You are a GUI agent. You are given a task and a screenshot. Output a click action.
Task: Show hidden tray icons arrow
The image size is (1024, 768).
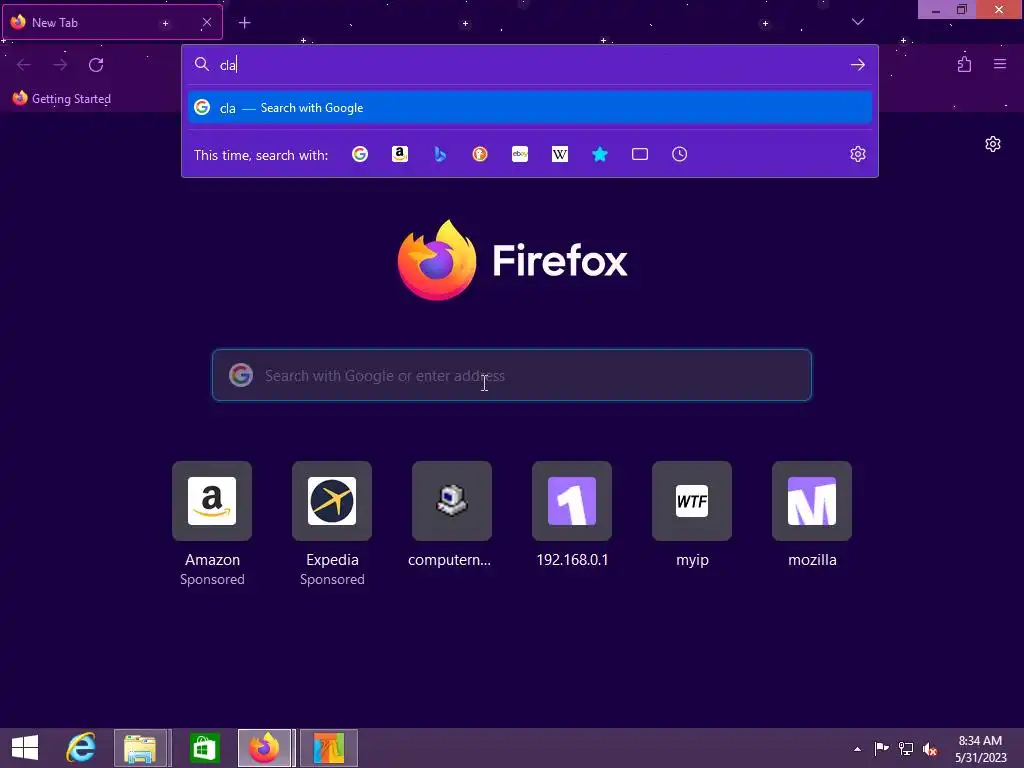point(857,749)
